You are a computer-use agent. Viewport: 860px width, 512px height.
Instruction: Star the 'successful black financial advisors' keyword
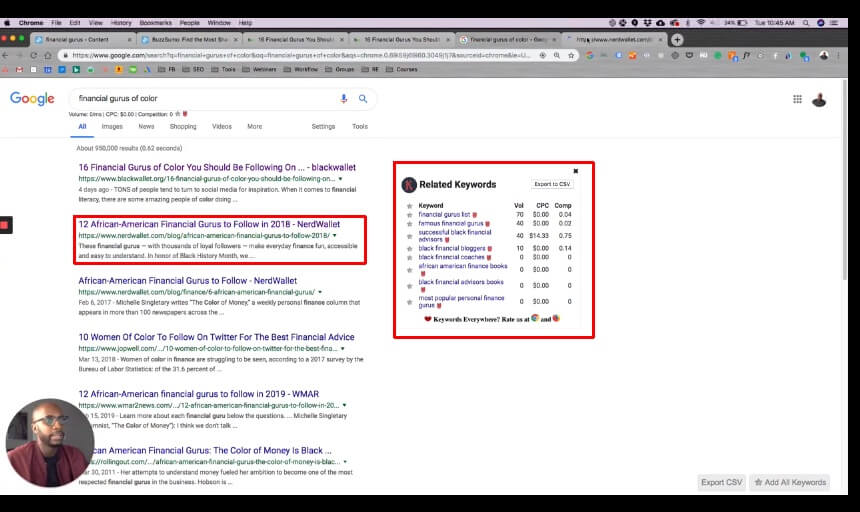click(x=409, y=236)
